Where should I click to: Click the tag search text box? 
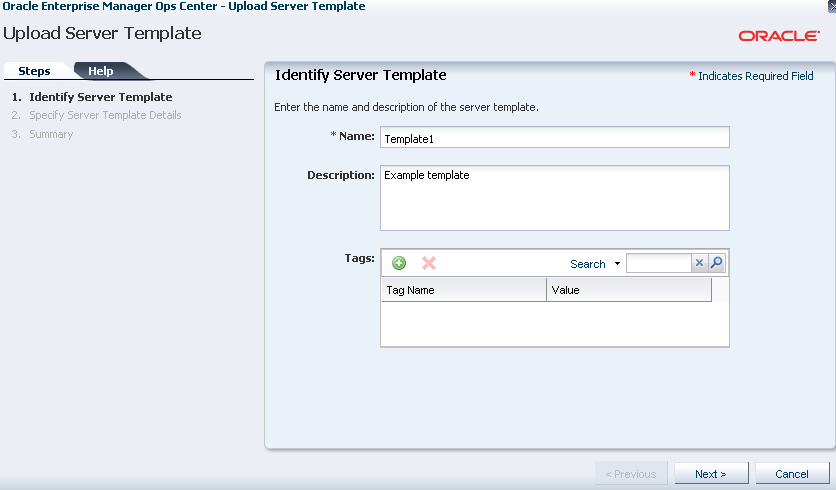[658, 263]
